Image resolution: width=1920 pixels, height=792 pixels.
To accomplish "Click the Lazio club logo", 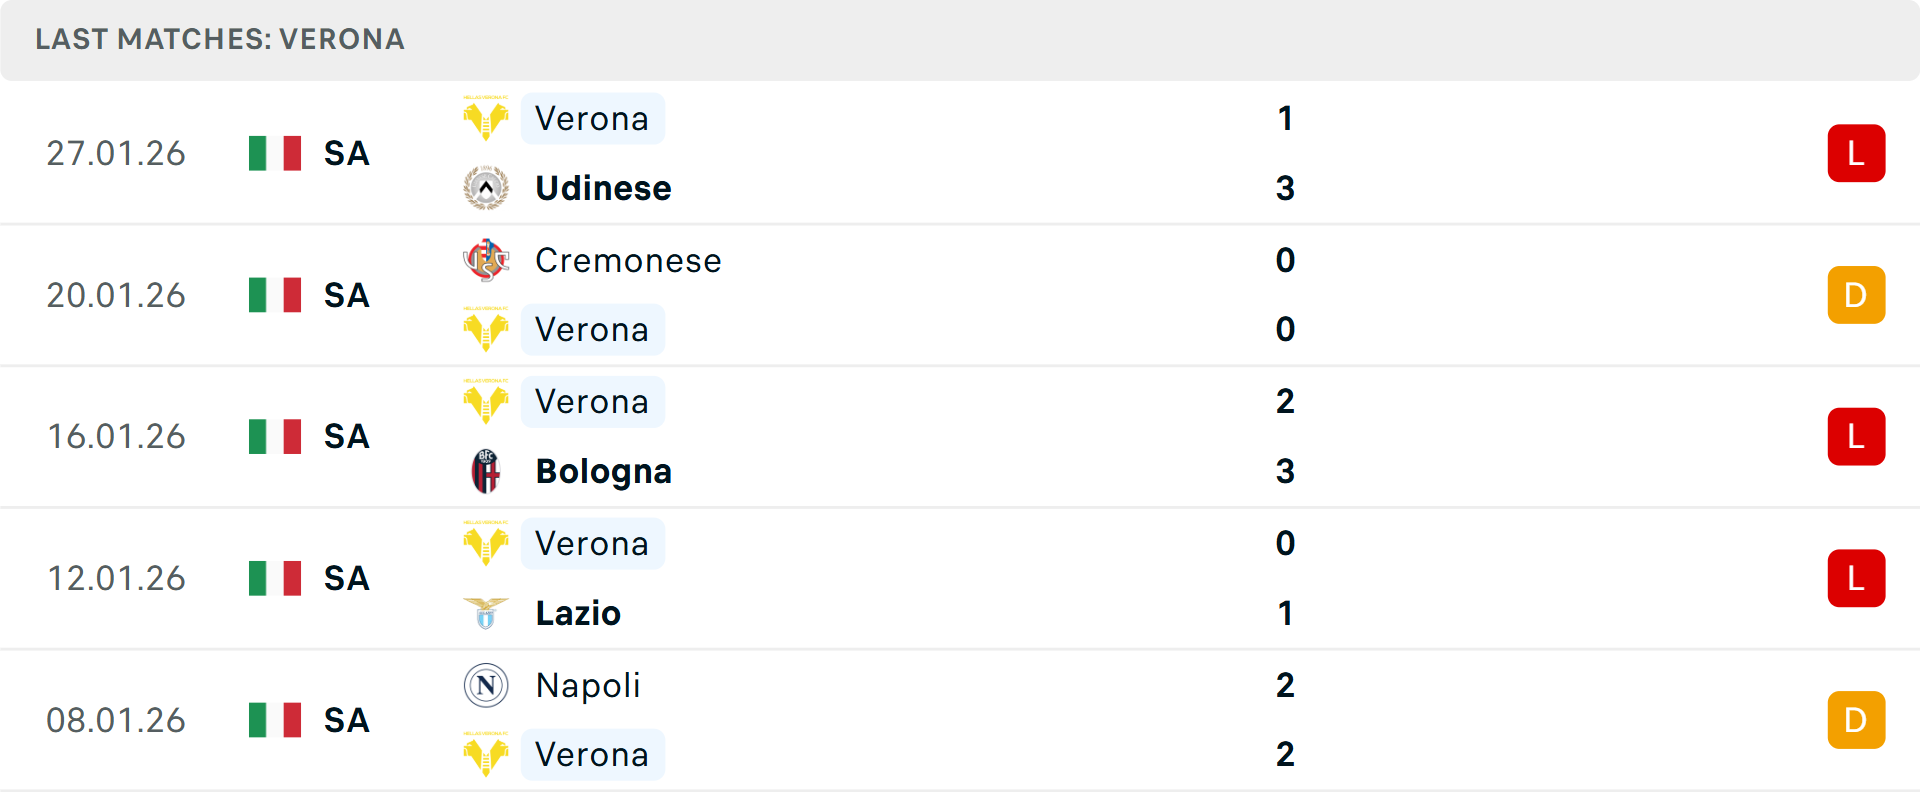I will point(487,613).
